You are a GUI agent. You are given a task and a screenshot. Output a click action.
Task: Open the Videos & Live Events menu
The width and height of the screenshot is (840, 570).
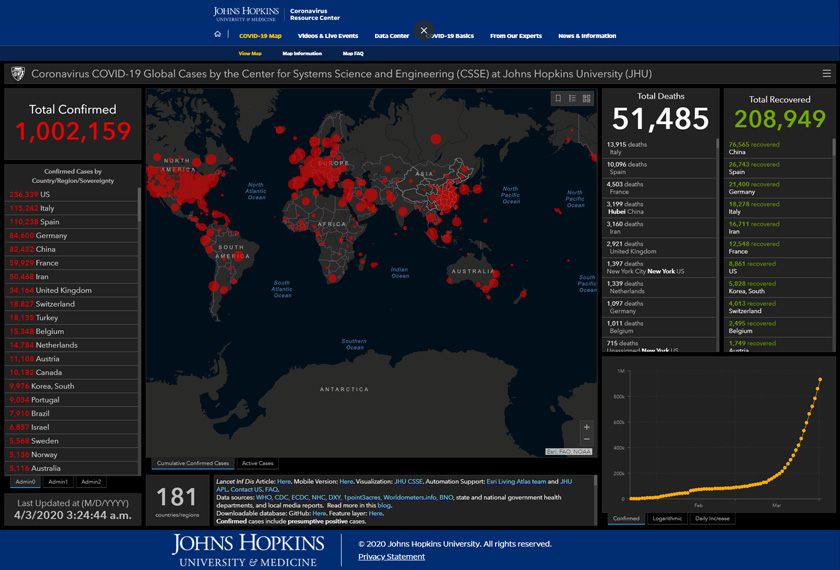[328, 36]
